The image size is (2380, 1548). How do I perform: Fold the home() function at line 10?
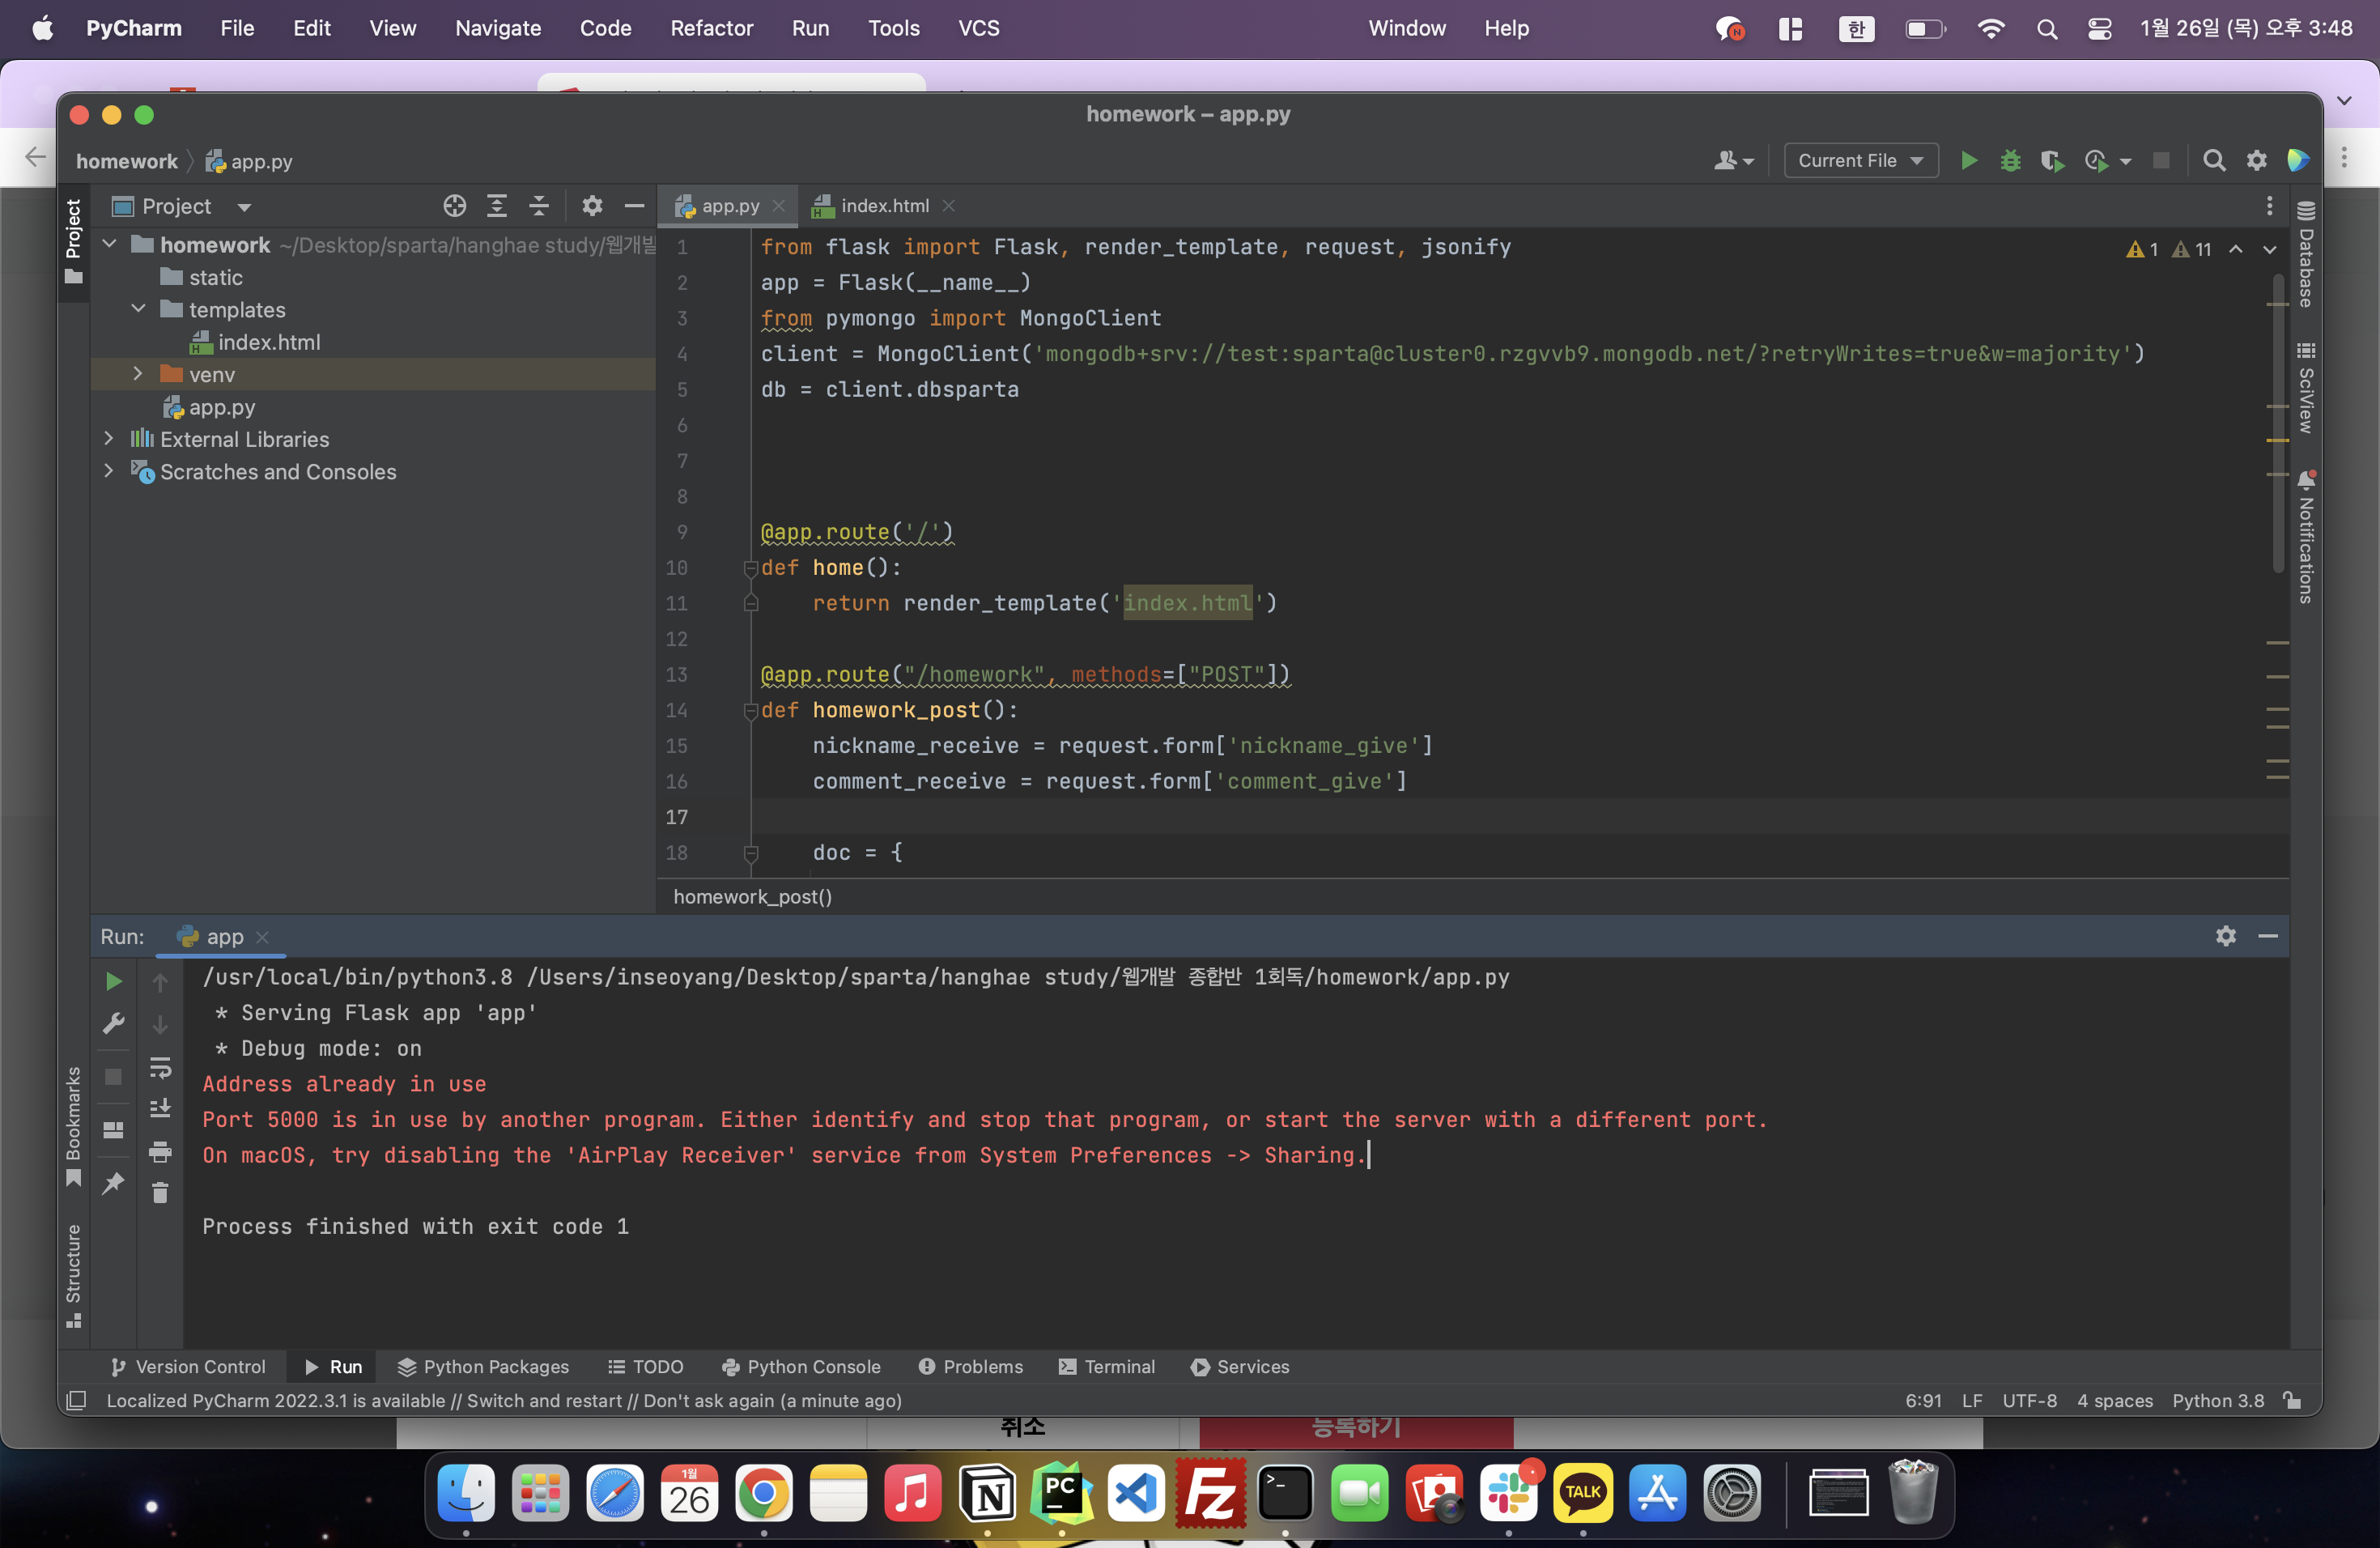(x=751, y=568)
